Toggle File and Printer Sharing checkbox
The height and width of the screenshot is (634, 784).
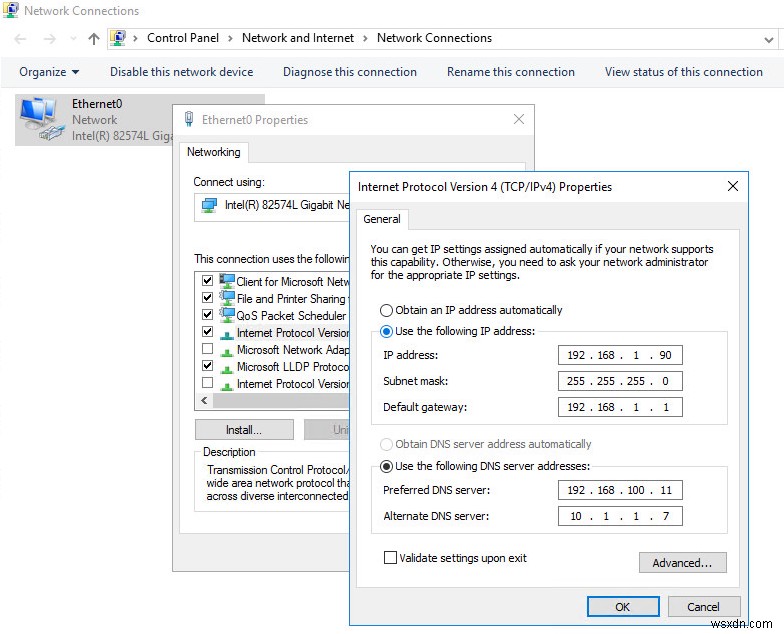click(x=208, y=298)
